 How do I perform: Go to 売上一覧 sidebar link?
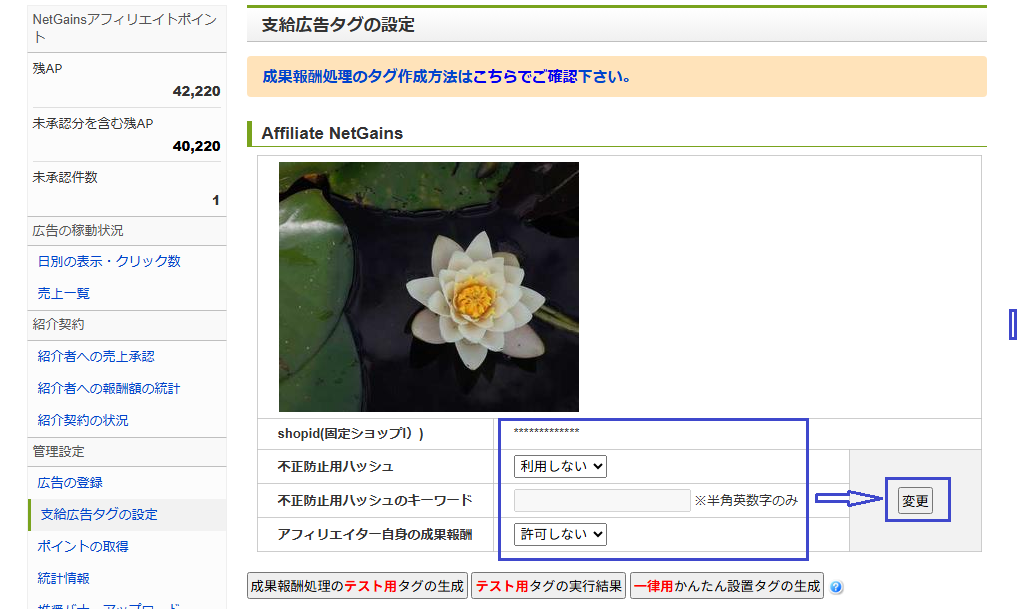64,293
